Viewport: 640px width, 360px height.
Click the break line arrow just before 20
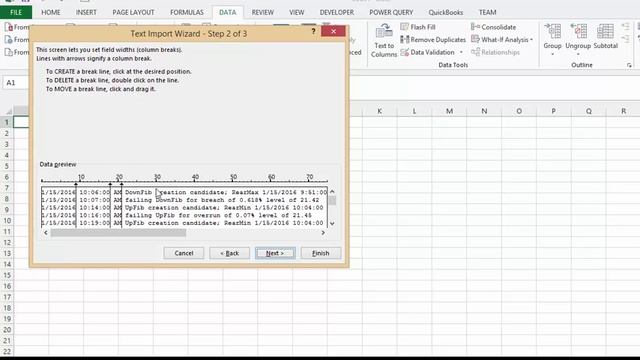coord(110,185)
